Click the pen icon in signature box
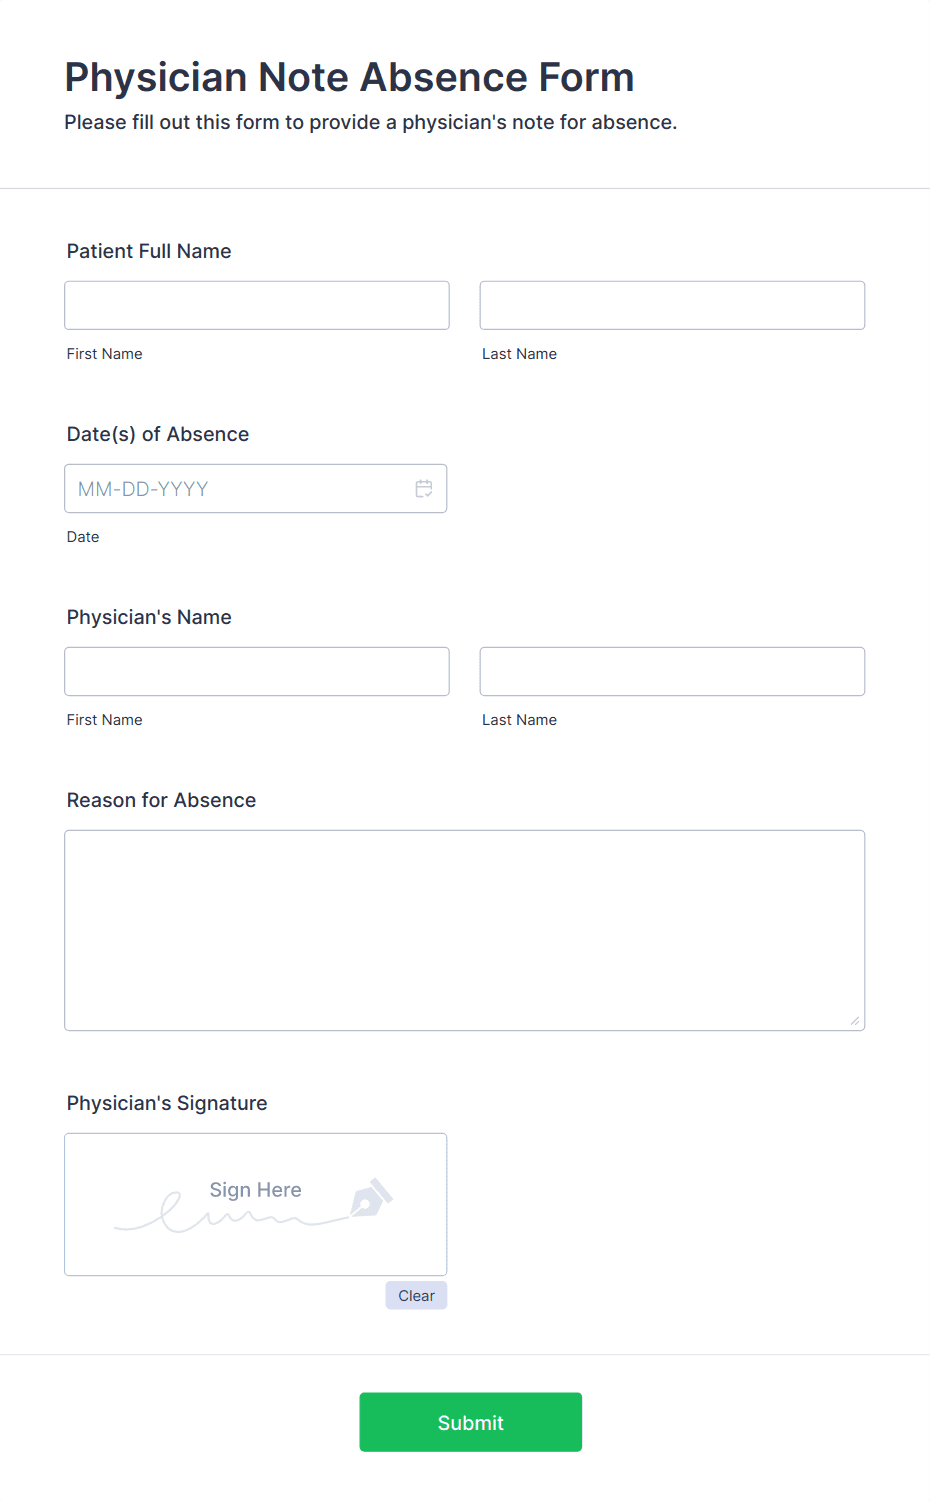Viewport: 930px width, 1501px height. click(x=369, y=1199)
